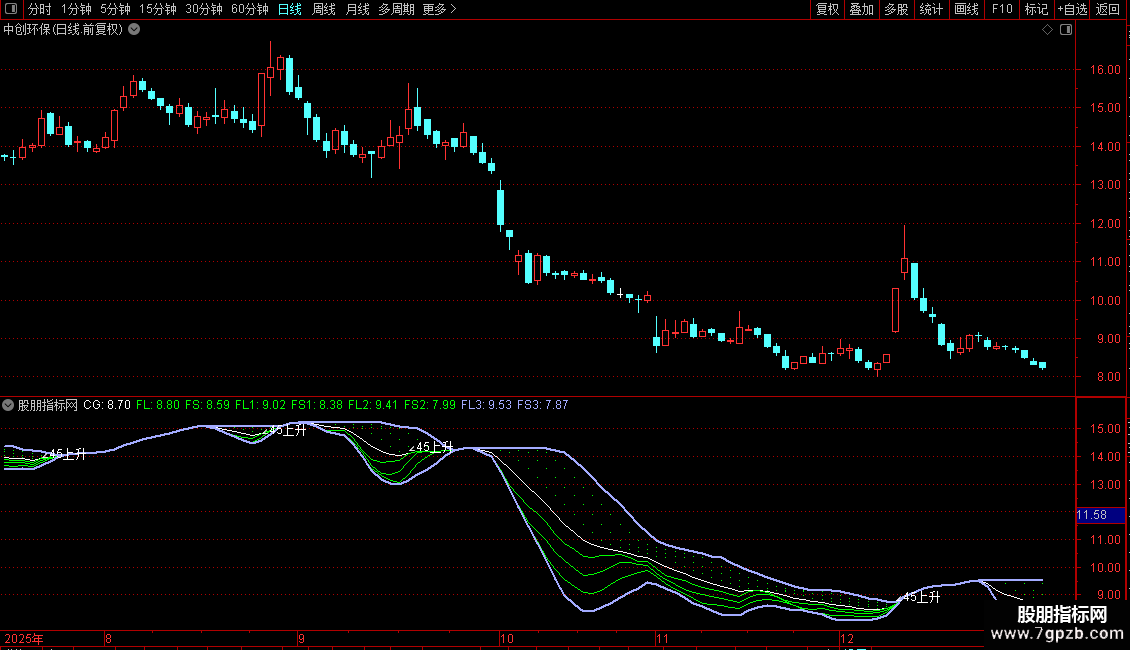Click the FL1: 9.02 indicator value
This screenshot has height=650, width=1130.
pos(260,405)
